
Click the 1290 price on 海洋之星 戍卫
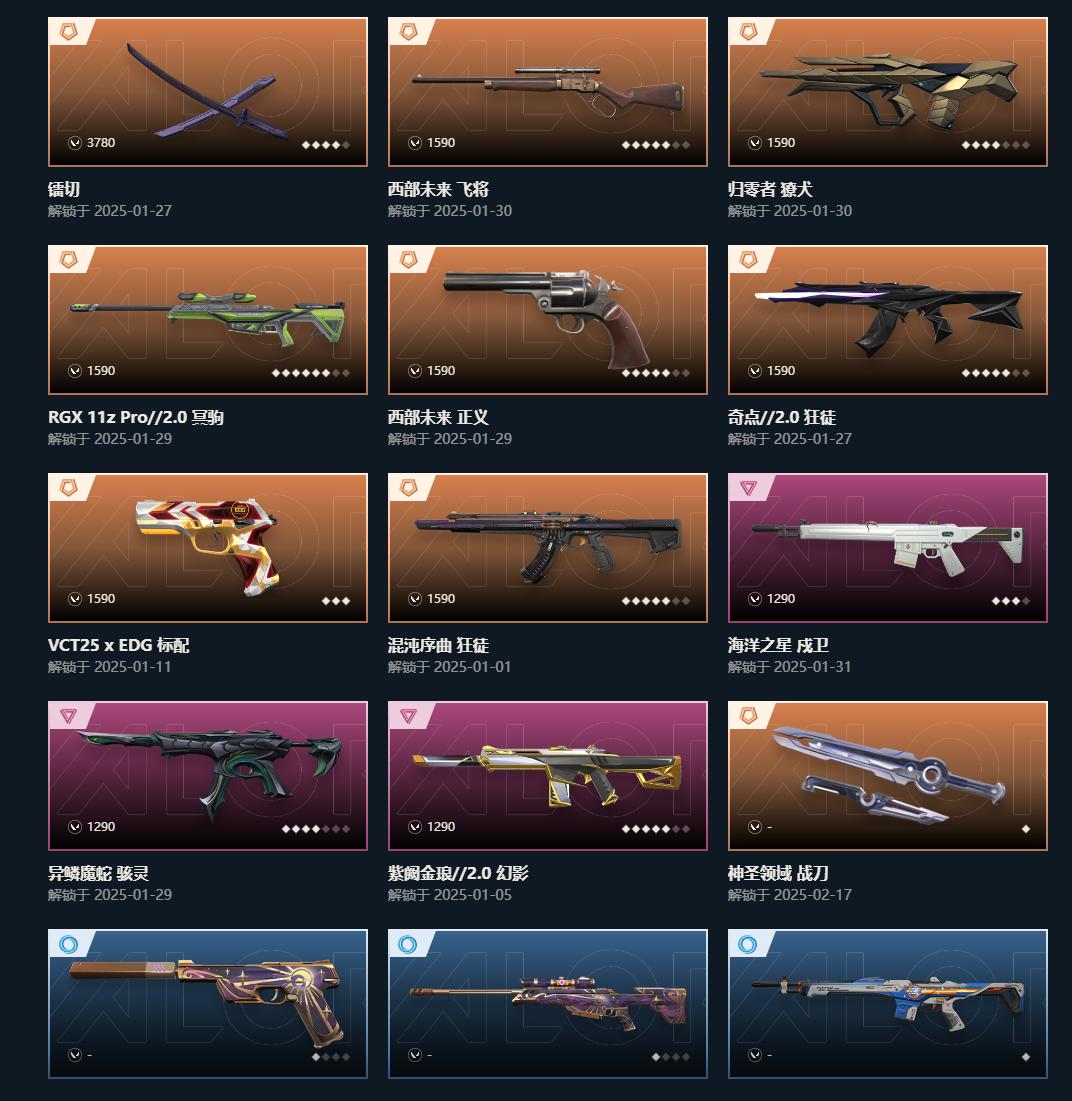tap(781, 599)
